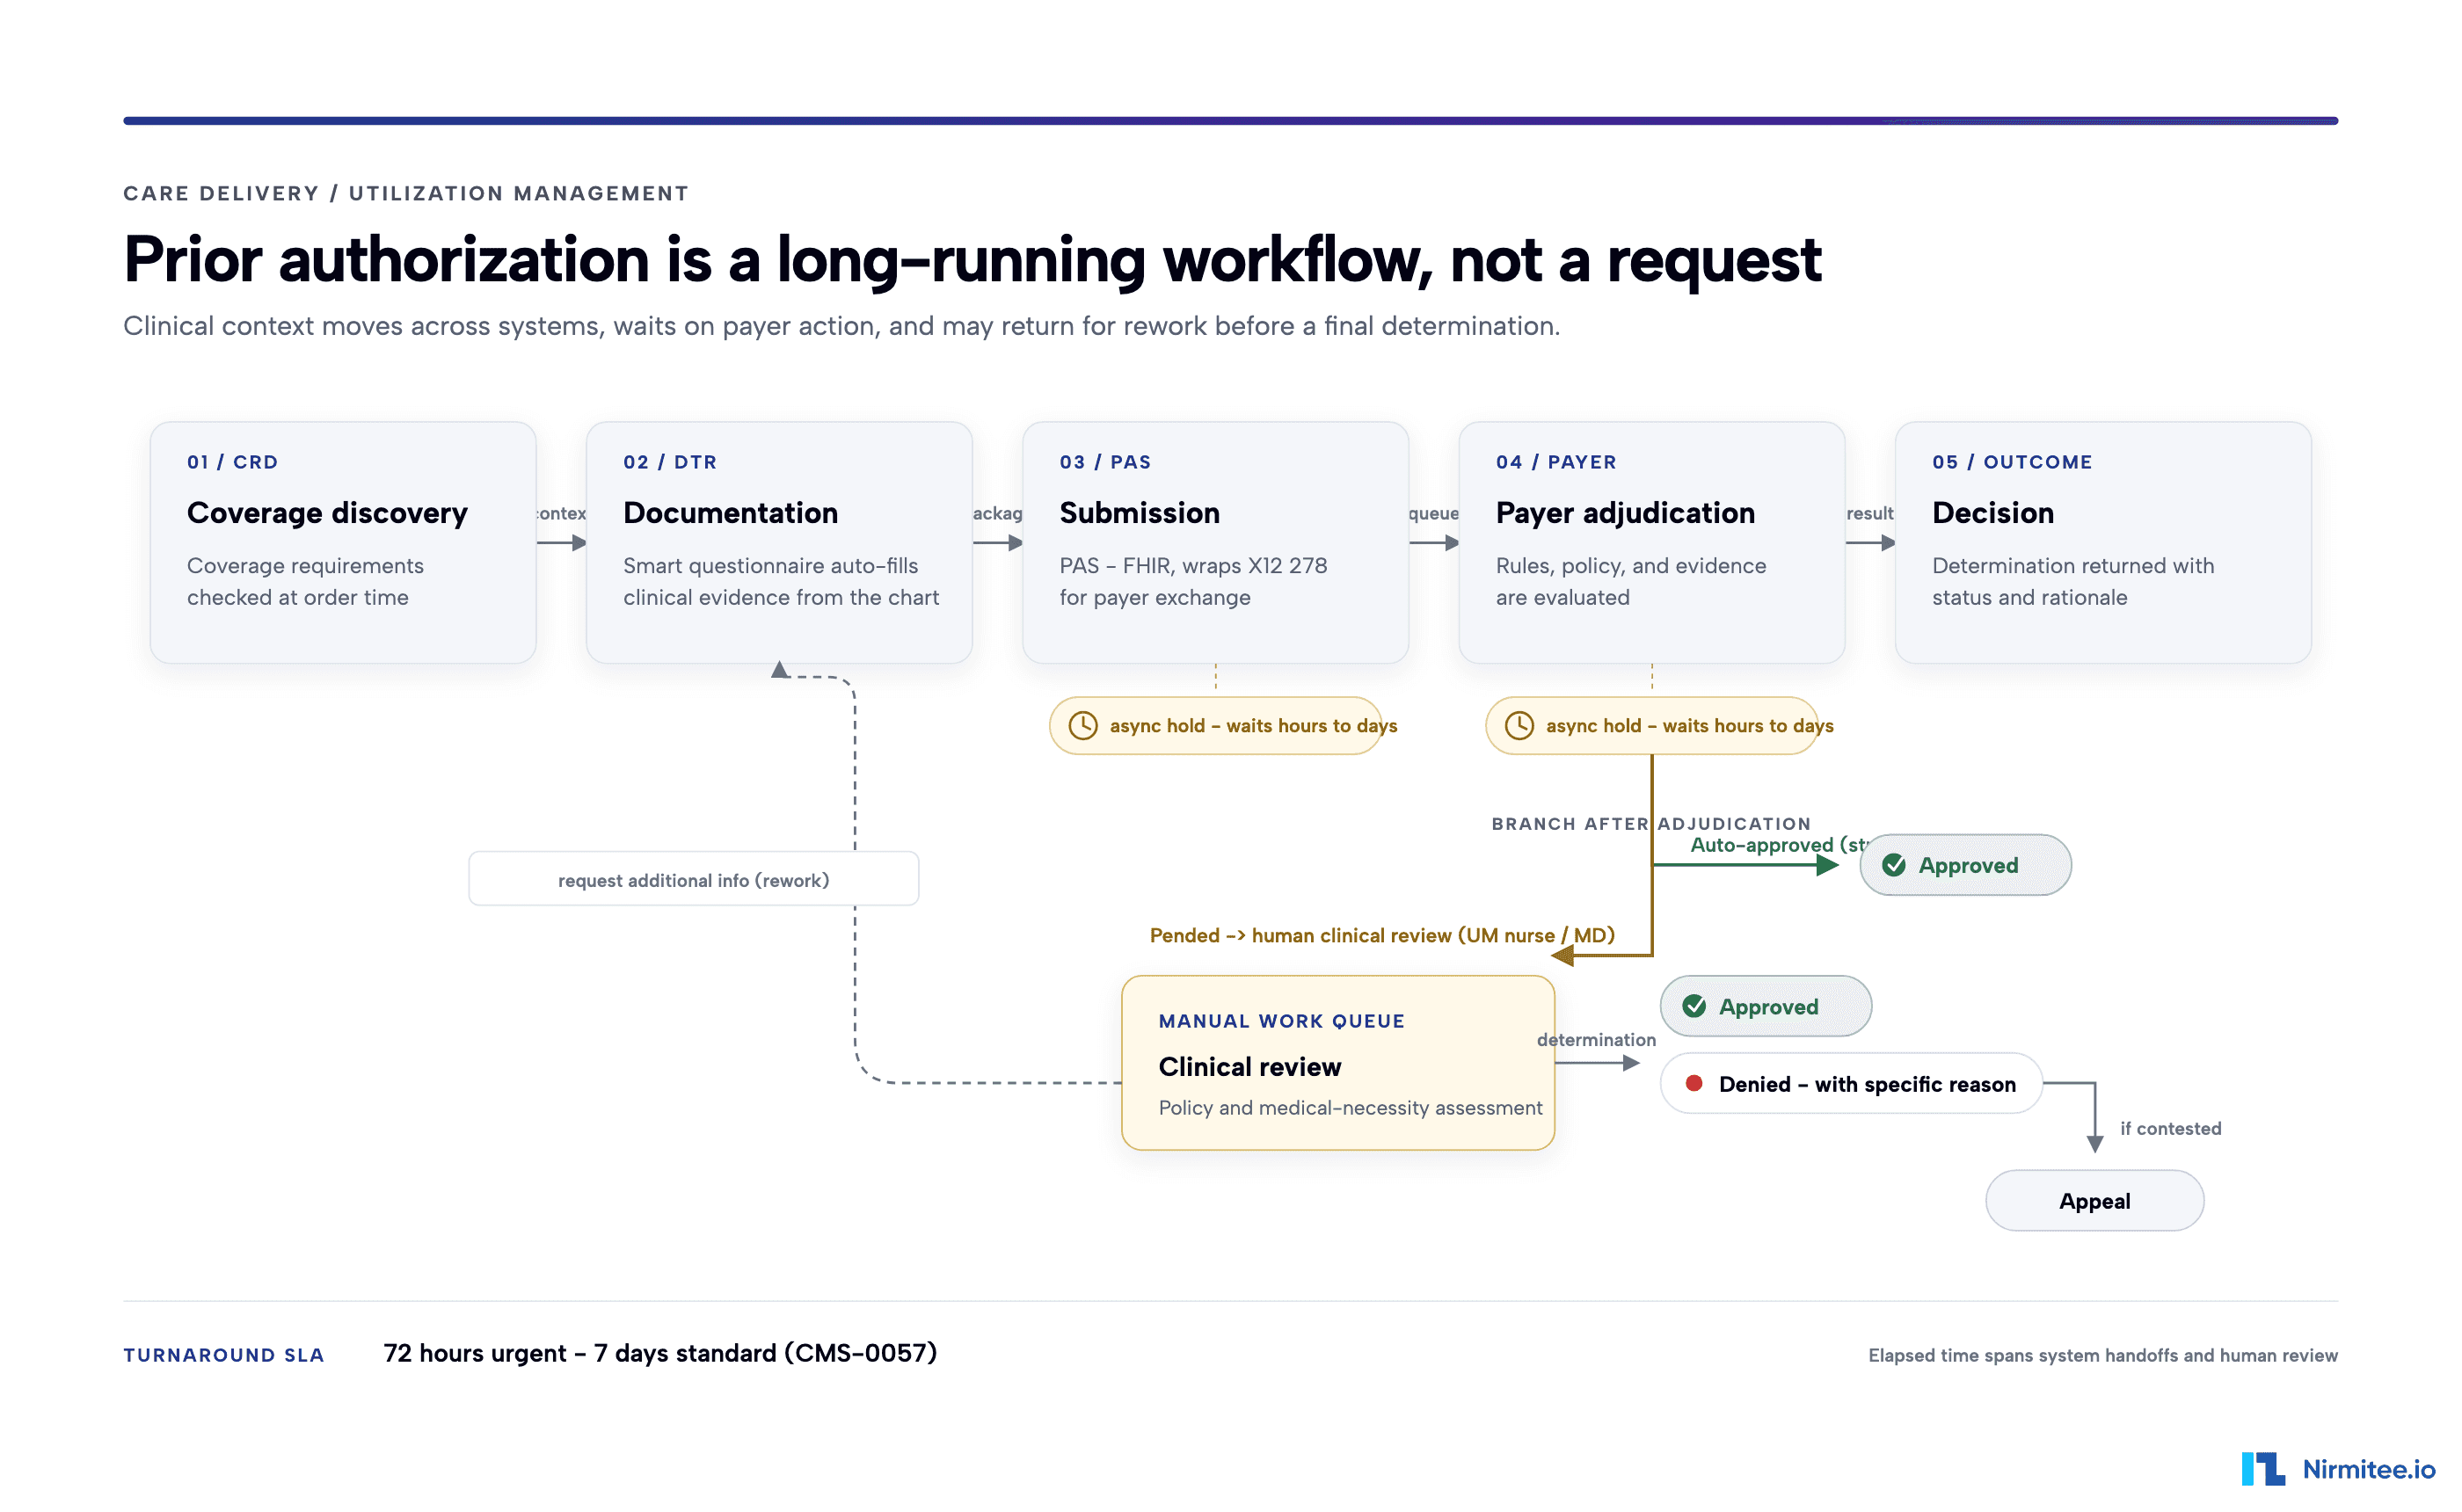Click the Determination returned with status text

pos(2073,581)
